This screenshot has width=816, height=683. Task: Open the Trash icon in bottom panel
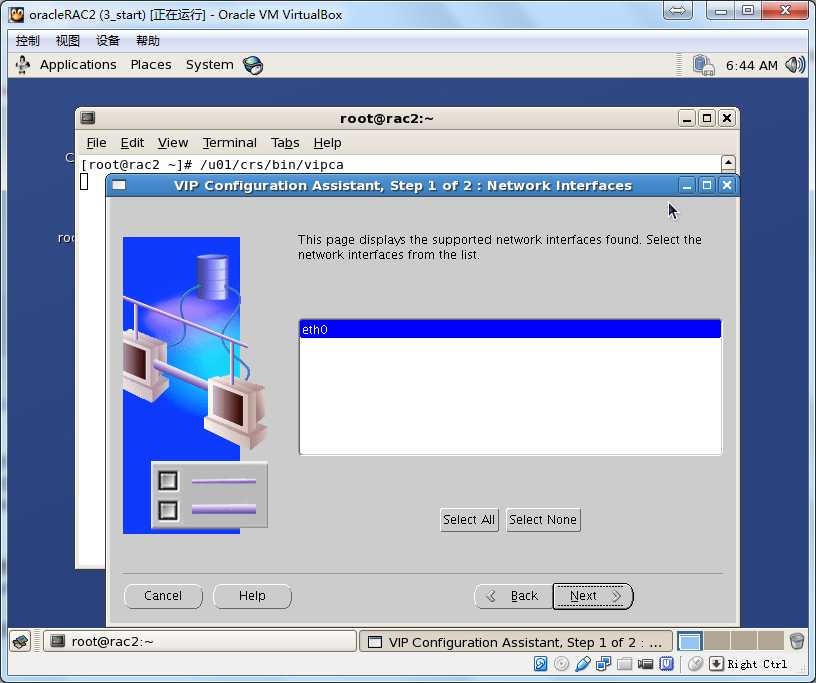click(797, 641)
